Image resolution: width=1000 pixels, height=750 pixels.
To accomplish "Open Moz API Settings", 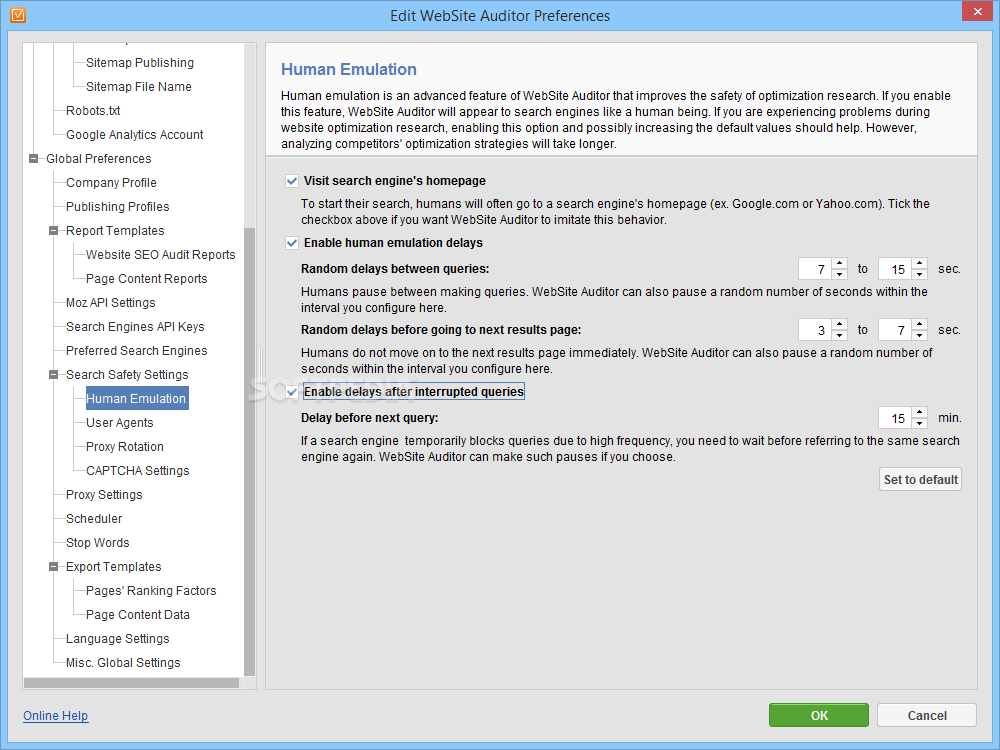I will coord(110,303).
